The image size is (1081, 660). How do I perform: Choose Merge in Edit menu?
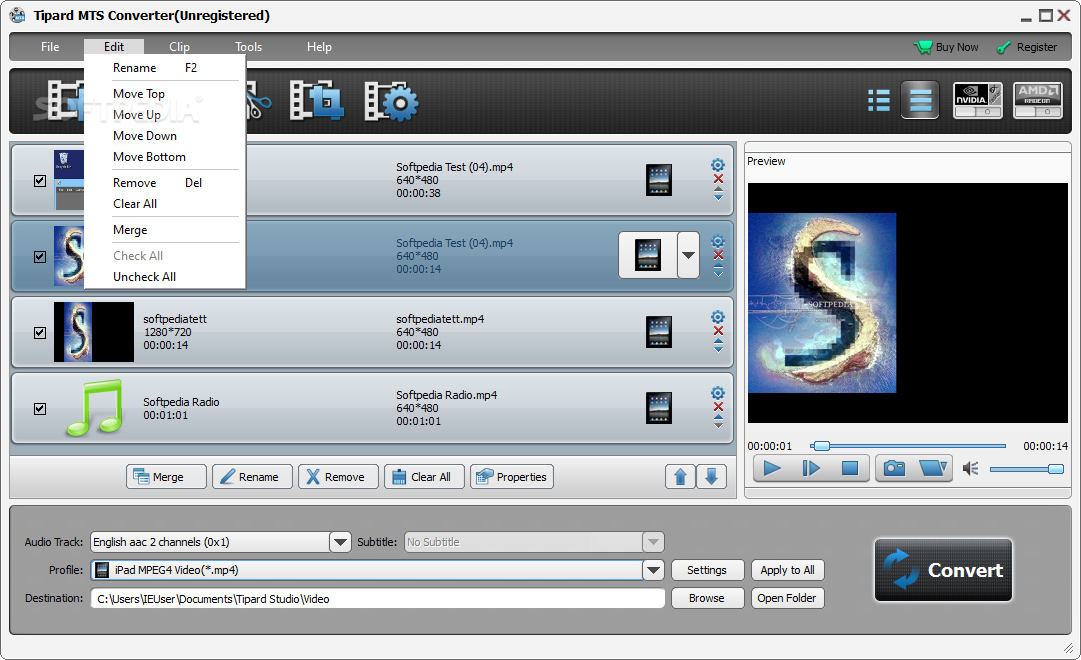[x=165, y=230]
